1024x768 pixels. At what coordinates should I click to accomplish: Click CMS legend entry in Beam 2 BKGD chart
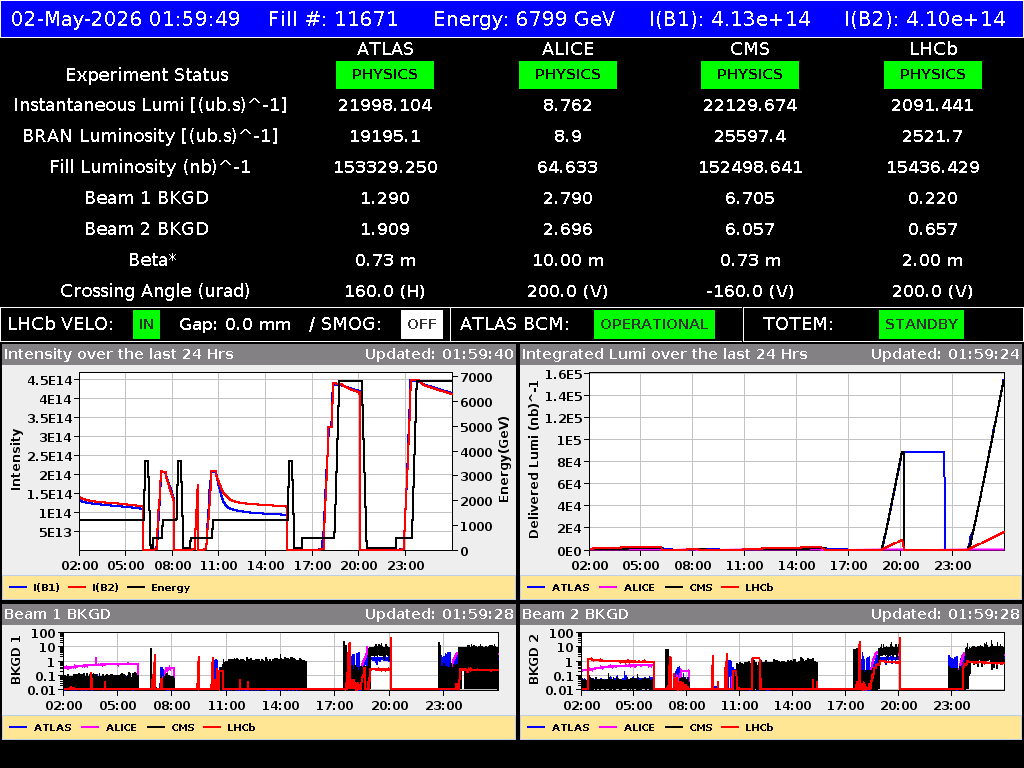pyautogui.click(x=689, y=728)
